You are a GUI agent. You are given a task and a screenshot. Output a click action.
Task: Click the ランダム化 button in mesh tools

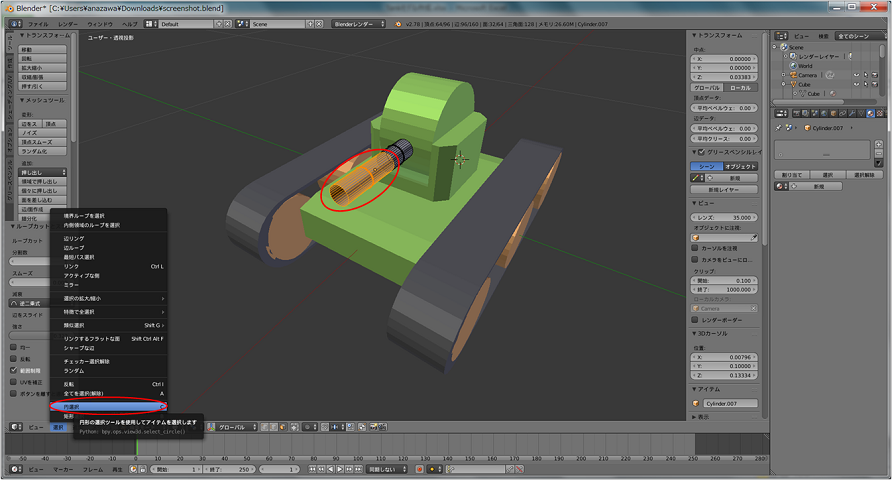point(41,150)
